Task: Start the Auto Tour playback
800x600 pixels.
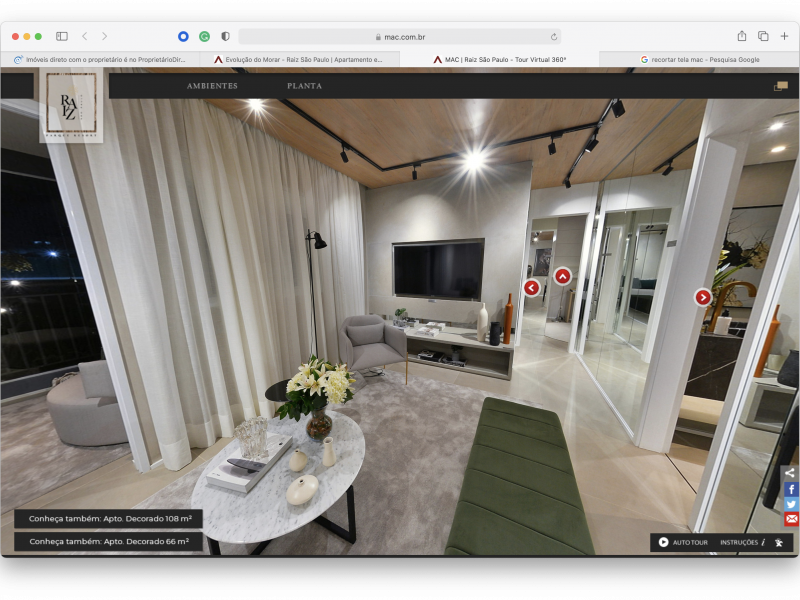Action: (683, 542)
